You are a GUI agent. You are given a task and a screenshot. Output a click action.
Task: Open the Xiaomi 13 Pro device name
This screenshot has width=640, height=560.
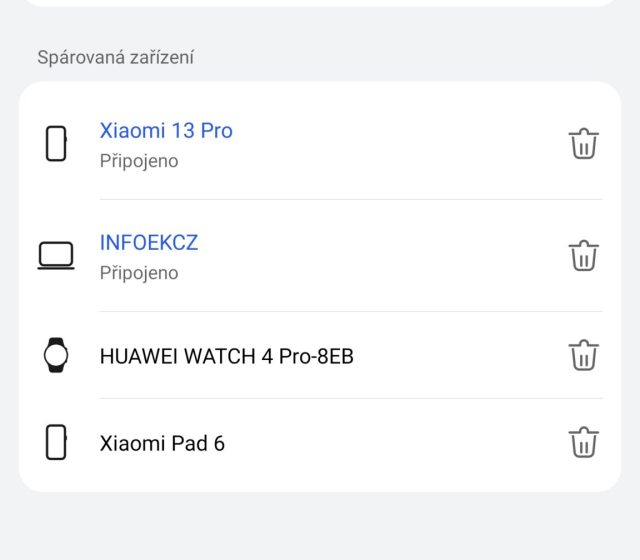pos(166,131)
